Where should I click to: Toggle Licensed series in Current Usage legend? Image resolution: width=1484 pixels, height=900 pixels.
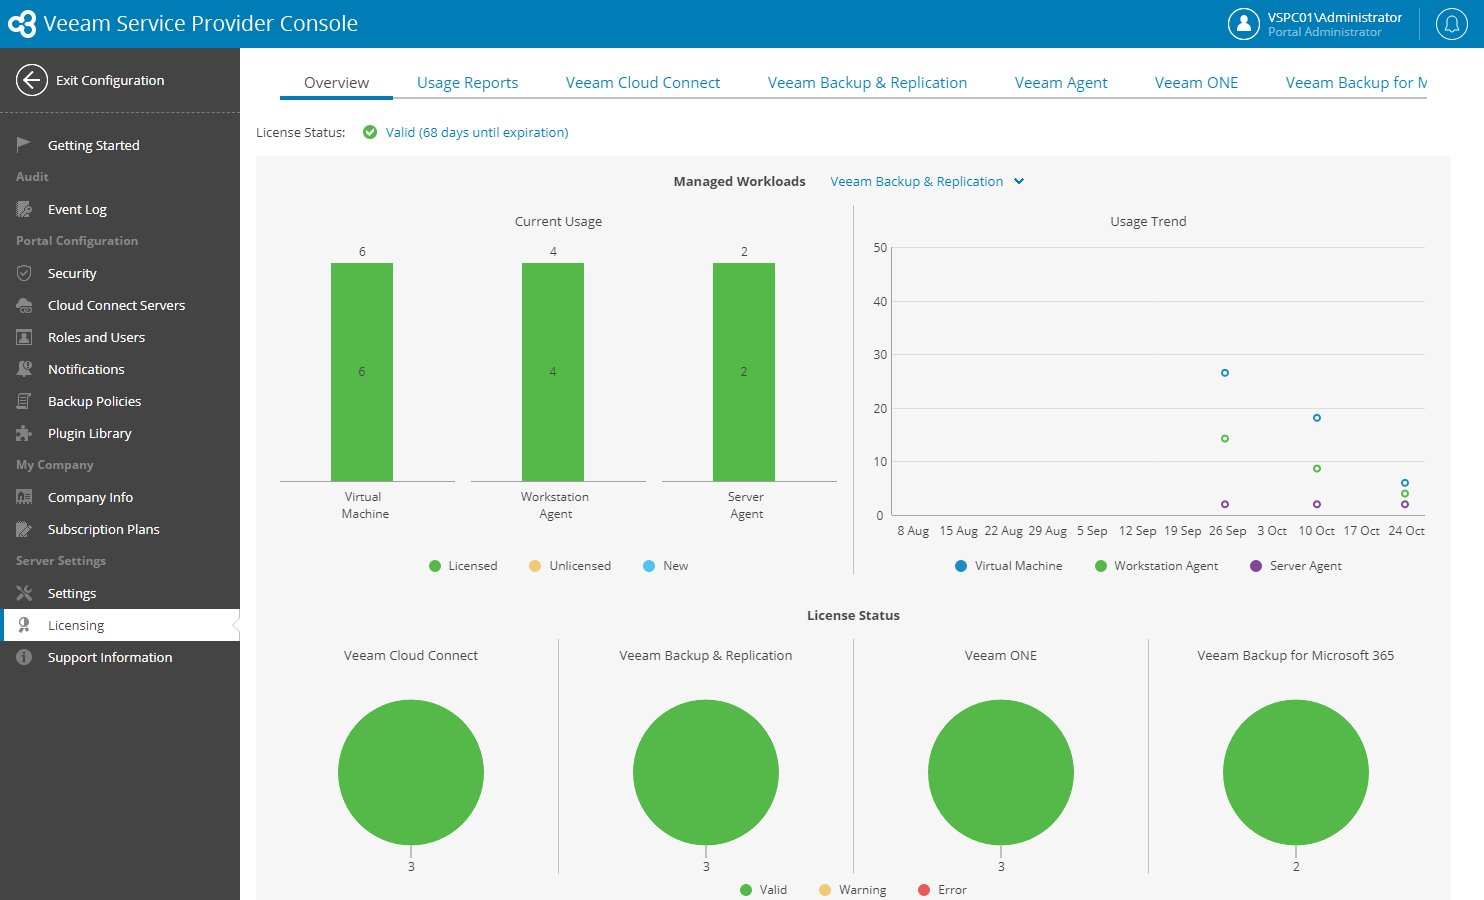pyautogui.click(x=463, y=566)
